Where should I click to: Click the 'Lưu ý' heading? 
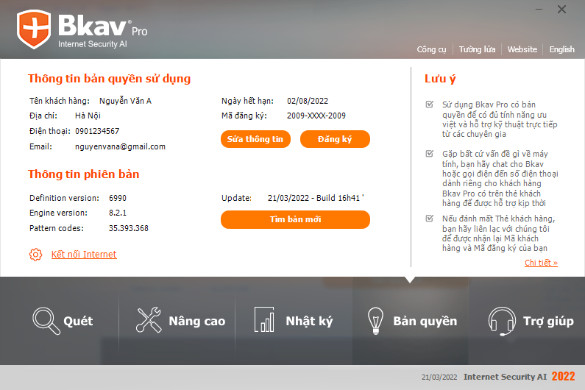(x=440, y=78)
